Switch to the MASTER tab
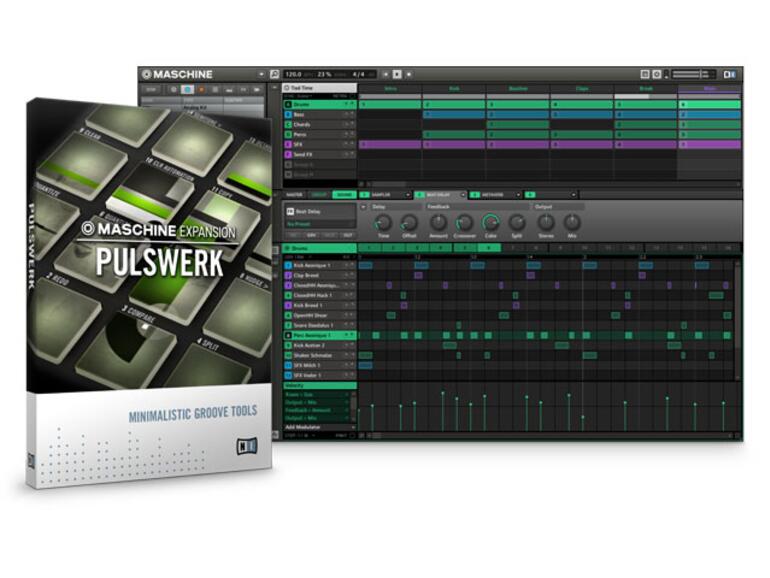Screen dimensions: 770x578 click(294, 195)
